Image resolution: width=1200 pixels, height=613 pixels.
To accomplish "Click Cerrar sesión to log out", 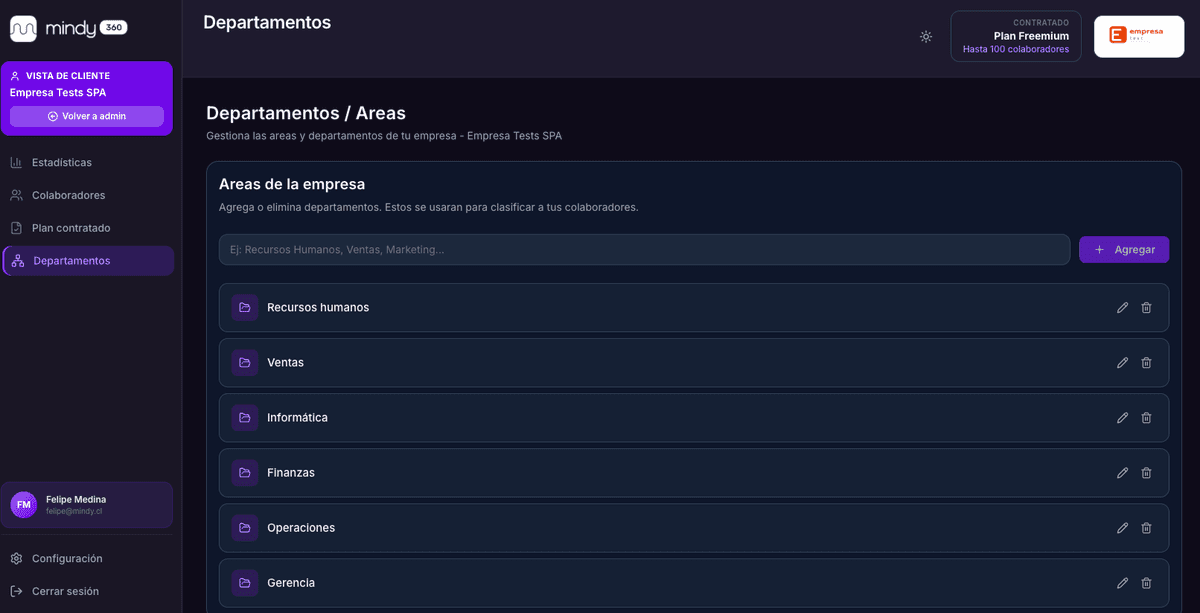I will (65, 591).
